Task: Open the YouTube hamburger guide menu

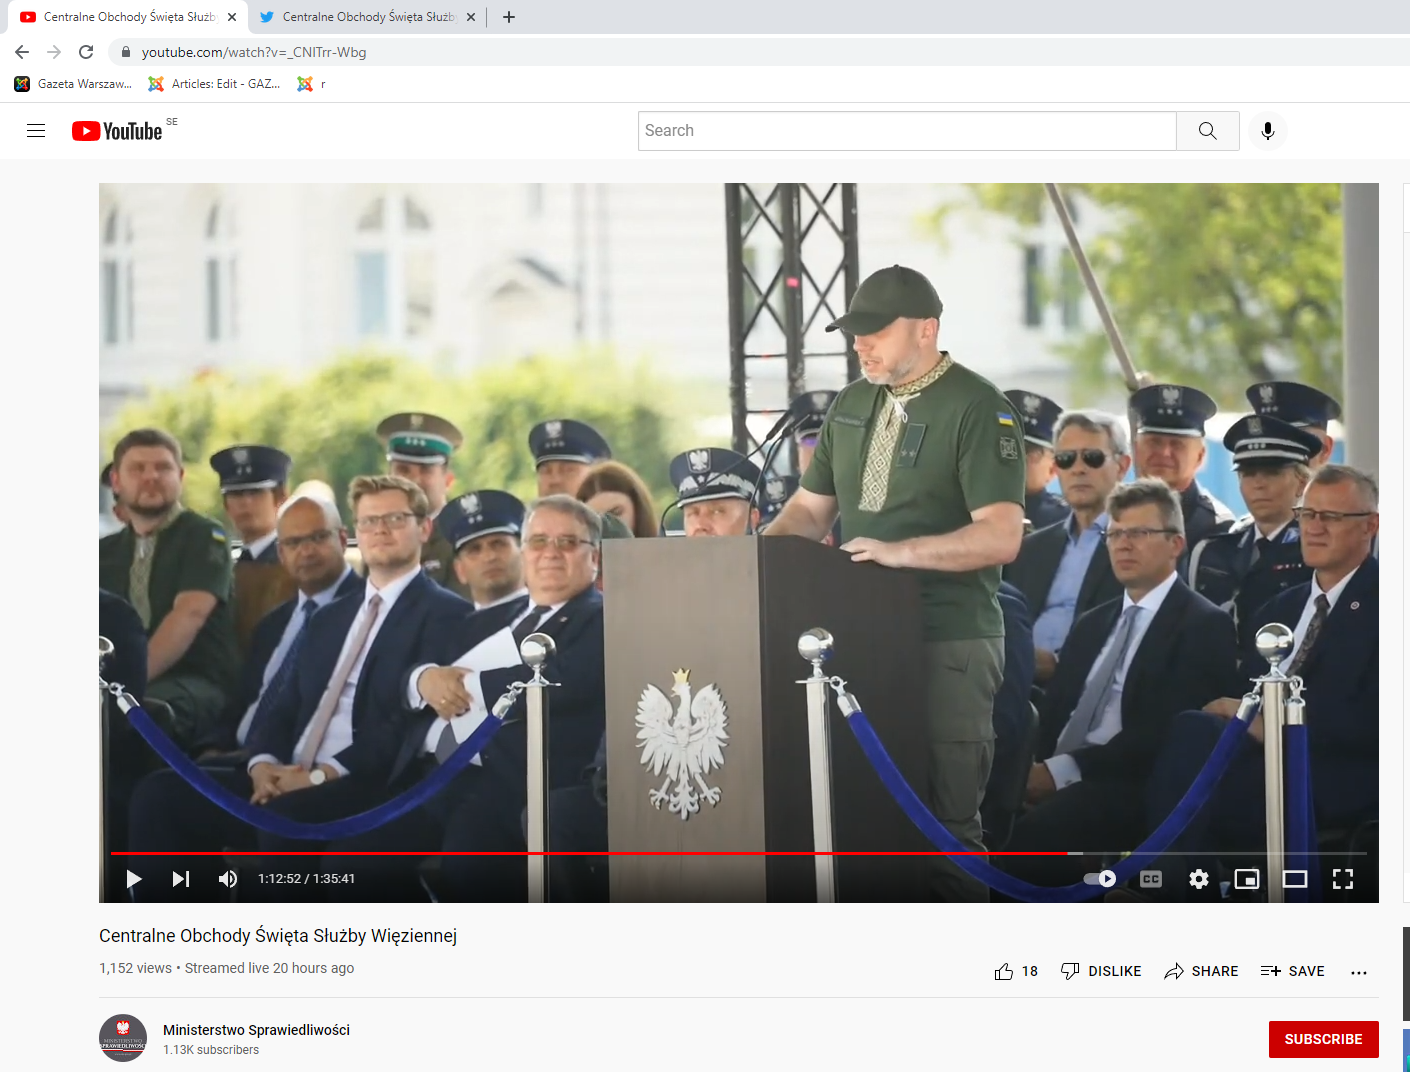Action: tap(36, 131)
